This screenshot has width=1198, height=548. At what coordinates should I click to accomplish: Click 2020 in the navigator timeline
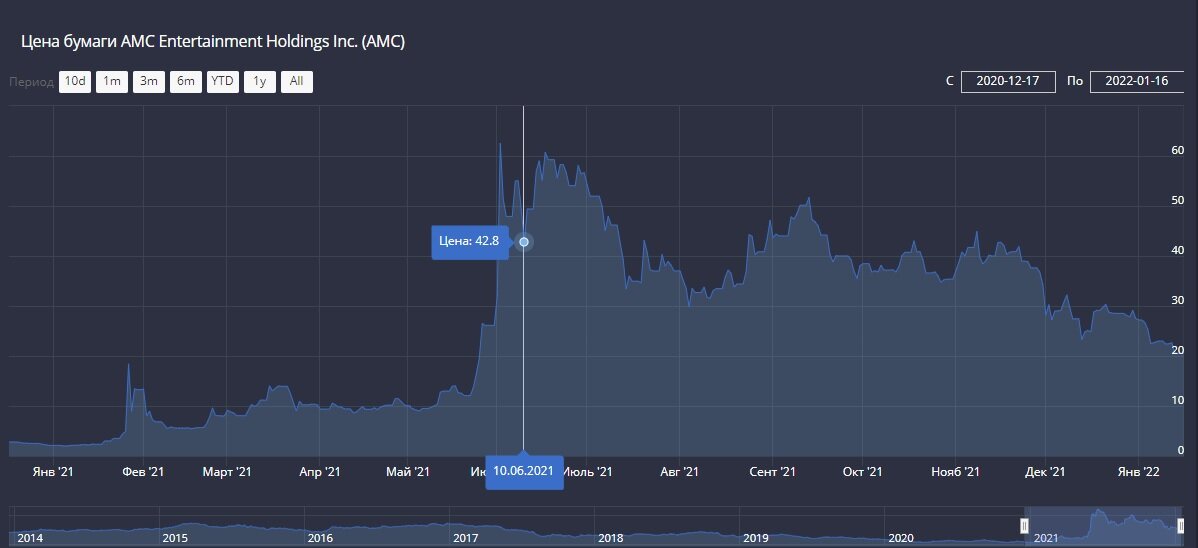point(901,538)
